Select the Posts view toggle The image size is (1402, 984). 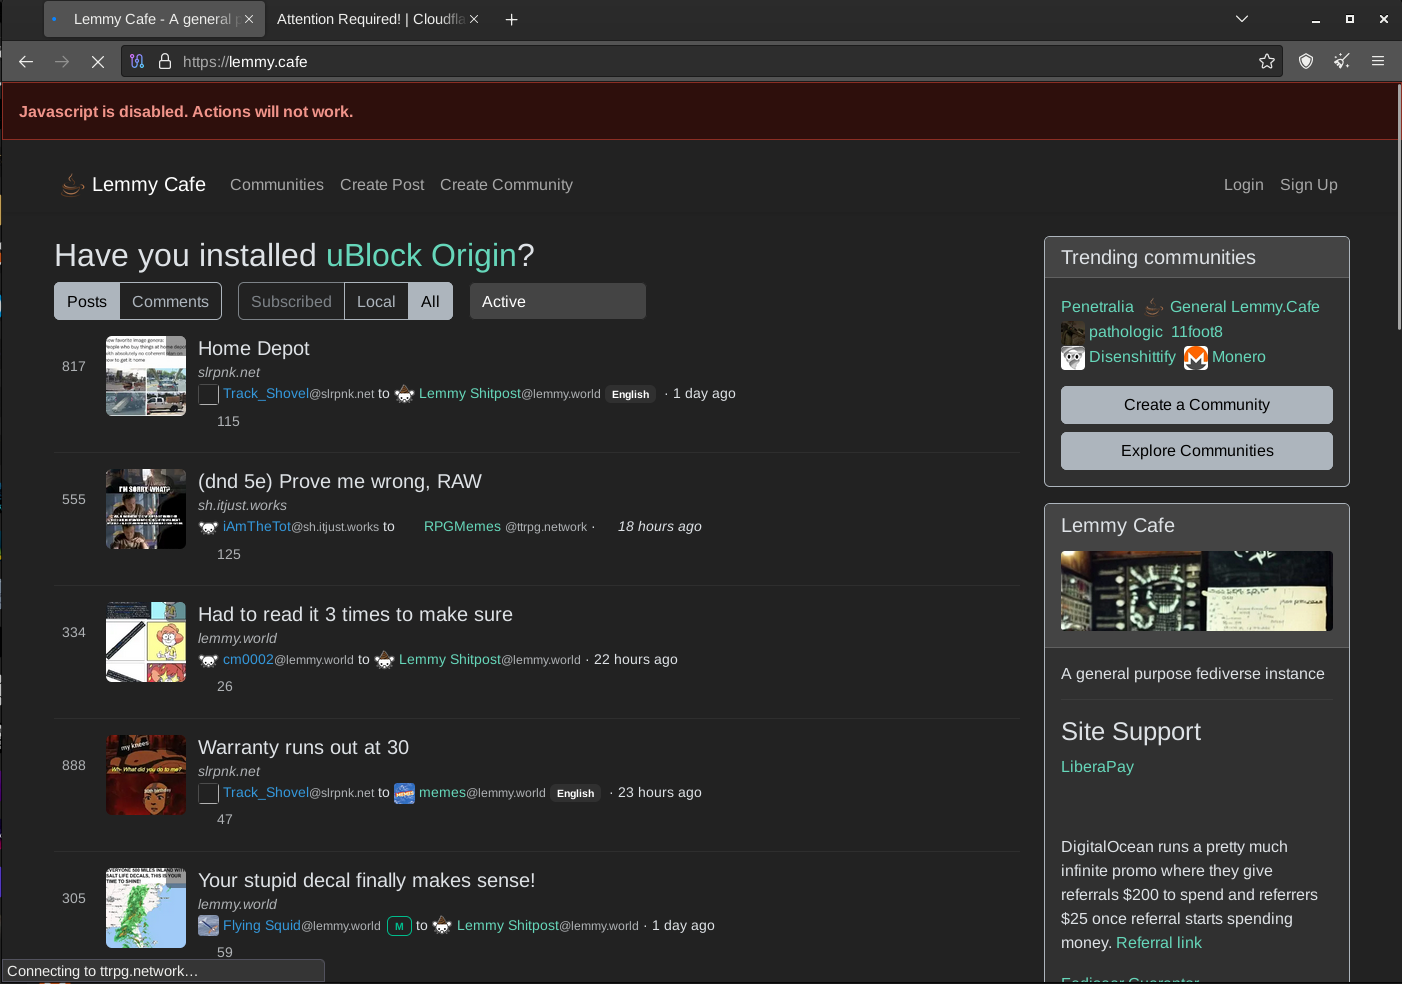click(87, 301)
